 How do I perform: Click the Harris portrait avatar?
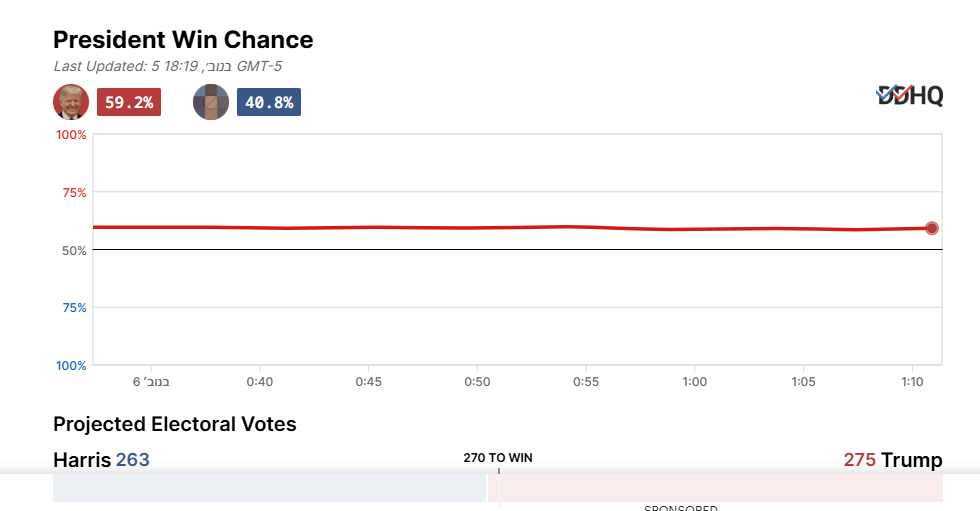click(211, 102)
